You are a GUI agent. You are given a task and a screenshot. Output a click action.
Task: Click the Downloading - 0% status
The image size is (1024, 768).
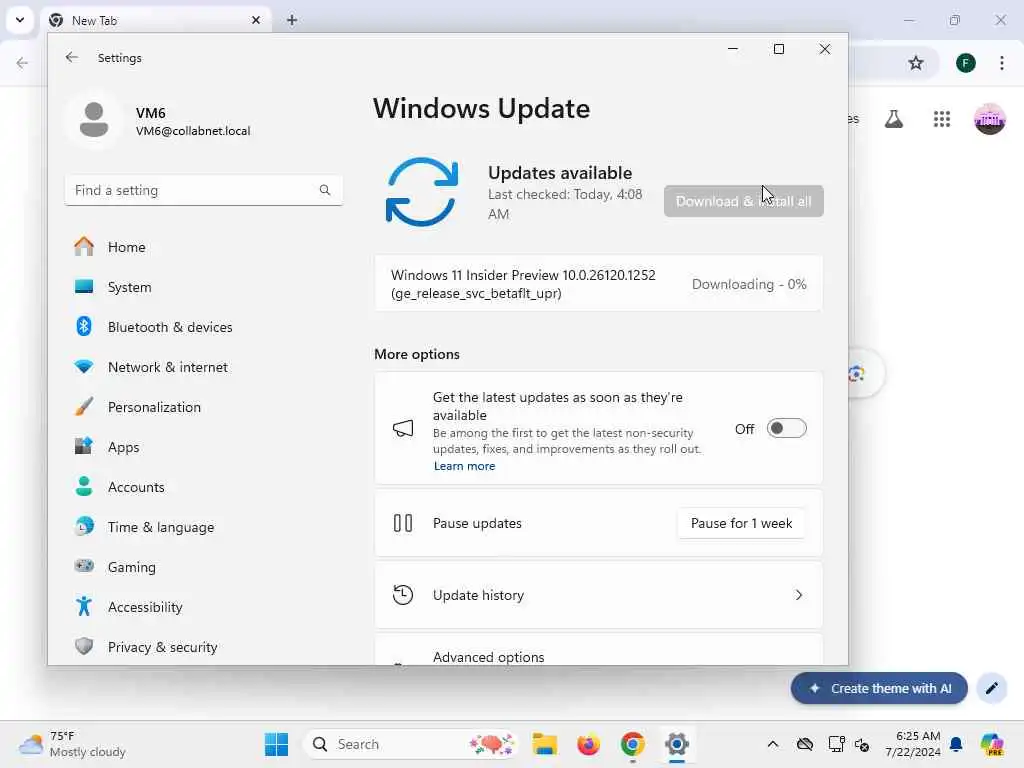point(749,284)
